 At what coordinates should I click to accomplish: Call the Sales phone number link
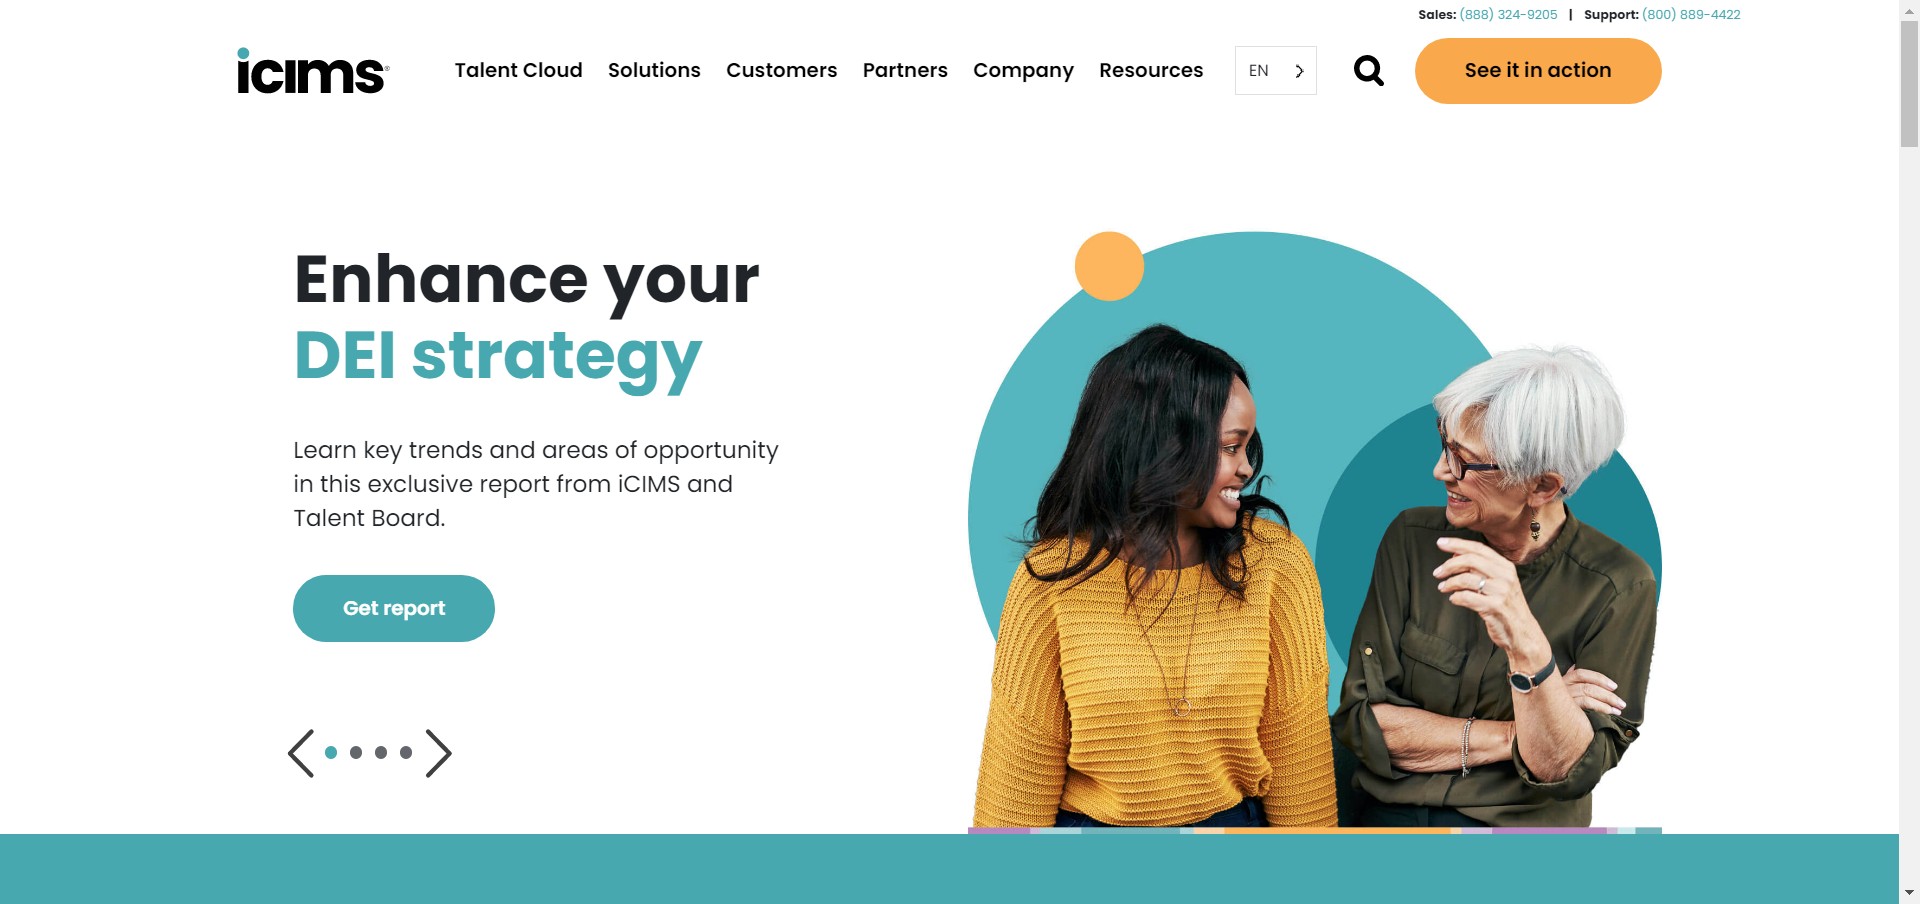(1508, 15)
